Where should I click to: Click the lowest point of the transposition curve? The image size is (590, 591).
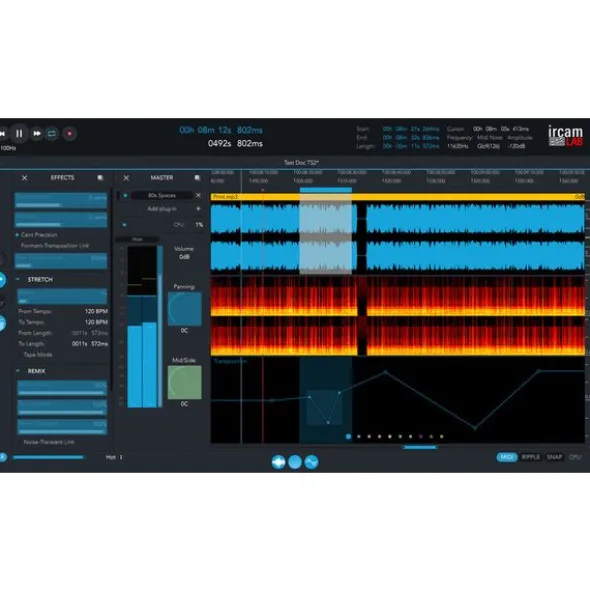[x=475, y=428]
